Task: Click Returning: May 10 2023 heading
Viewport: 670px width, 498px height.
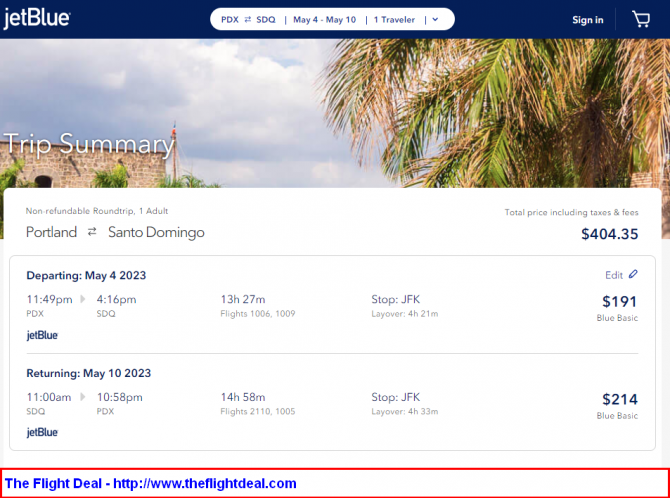Action: point(89,373)
